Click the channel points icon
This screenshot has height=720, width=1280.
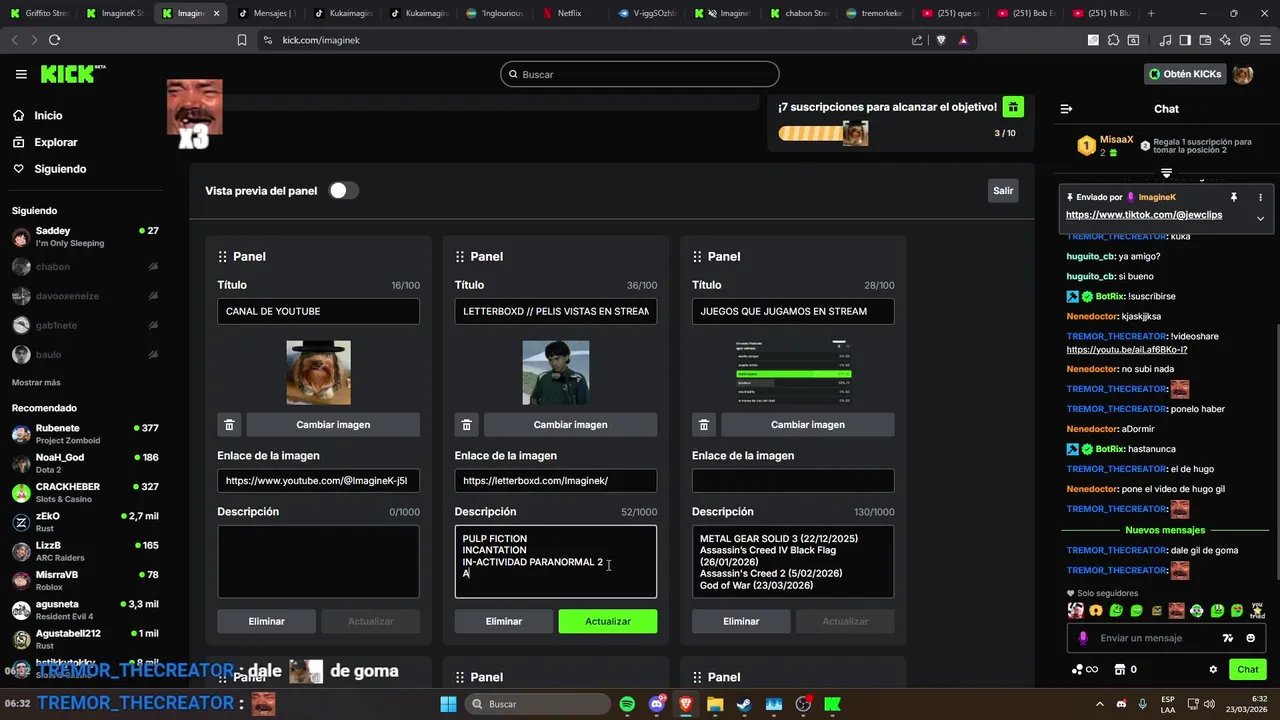pos(1076,670)
